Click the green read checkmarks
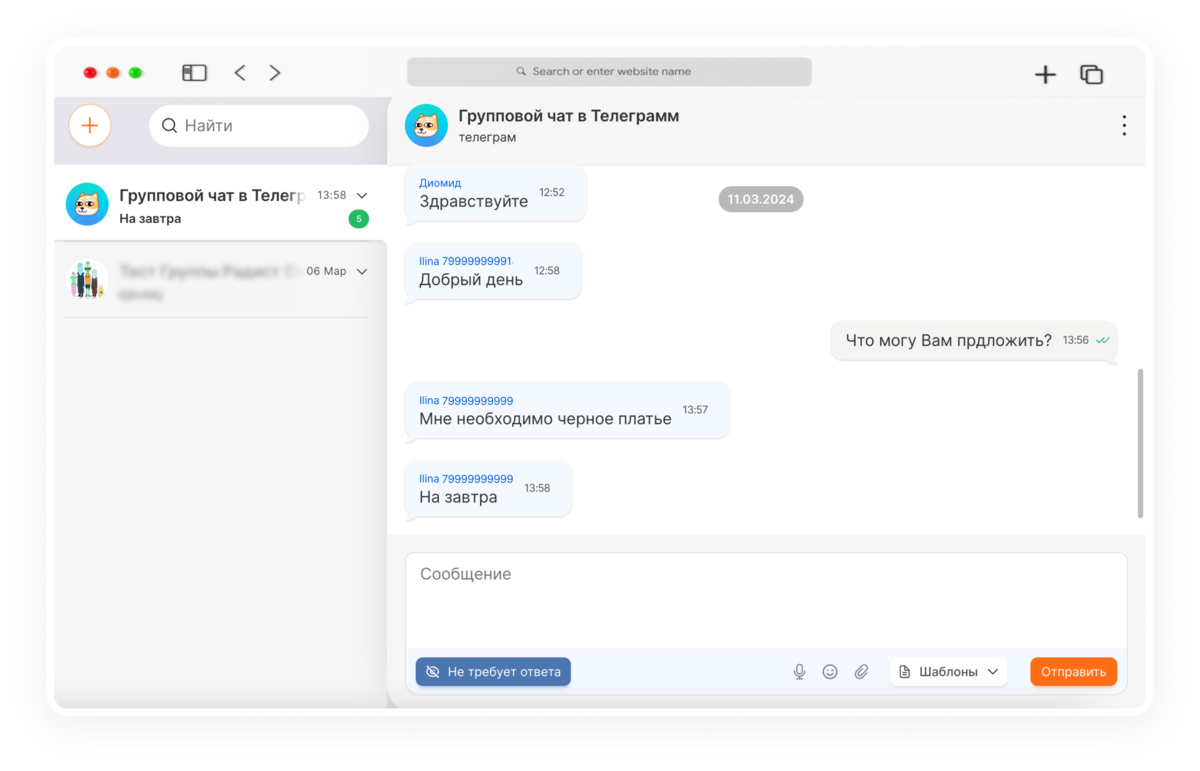The width and height of the screenshot is (1200, 771). pyautogui.click(x=1102, y=341)
